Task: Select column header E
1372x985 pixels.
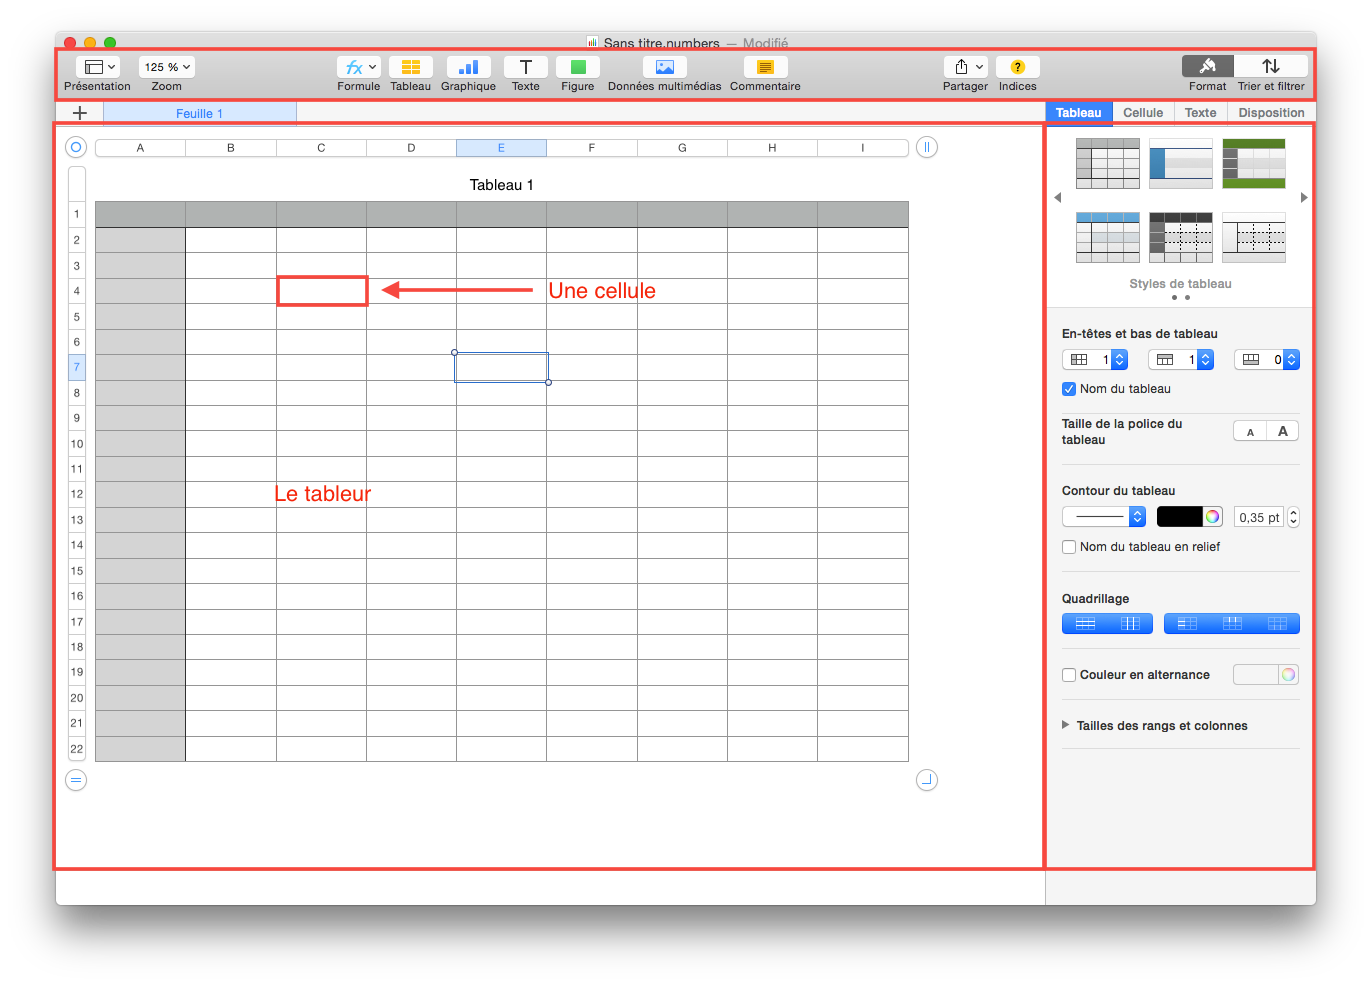Action: coord(501,148)
